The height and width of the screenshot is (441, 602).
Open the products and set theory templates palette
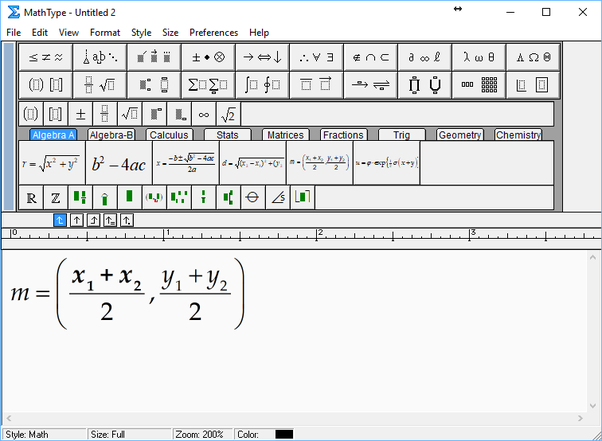[425, 85]
